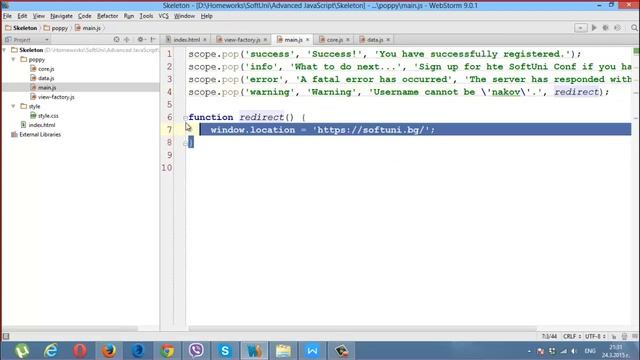Click cursor position 7:1/44 indicator
Viewport: 640px width, 360px height.
tap(549, 336)
